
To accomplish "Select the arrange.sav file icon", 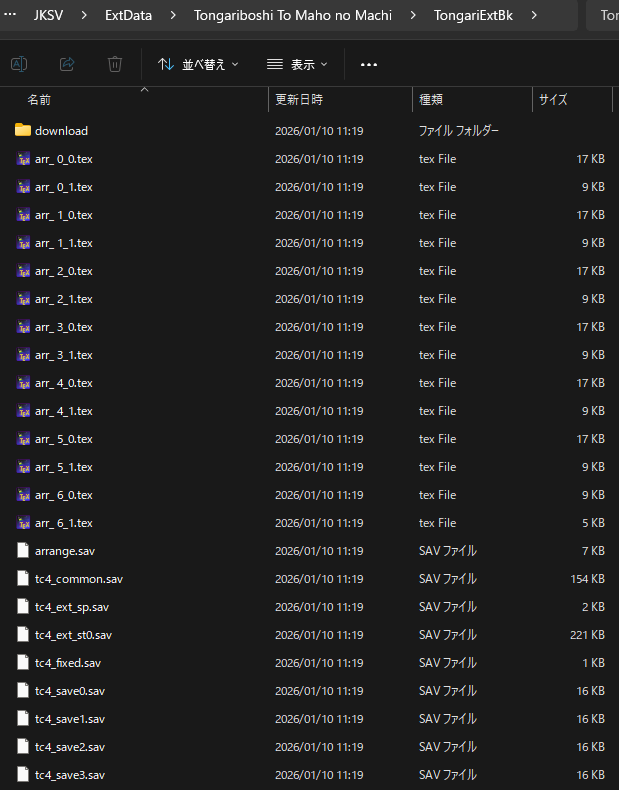I will [23, 551].
